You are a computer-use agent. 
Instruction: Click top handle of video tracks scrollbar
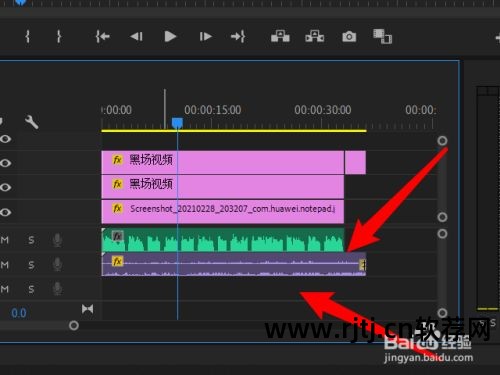[x=442, y=141]
